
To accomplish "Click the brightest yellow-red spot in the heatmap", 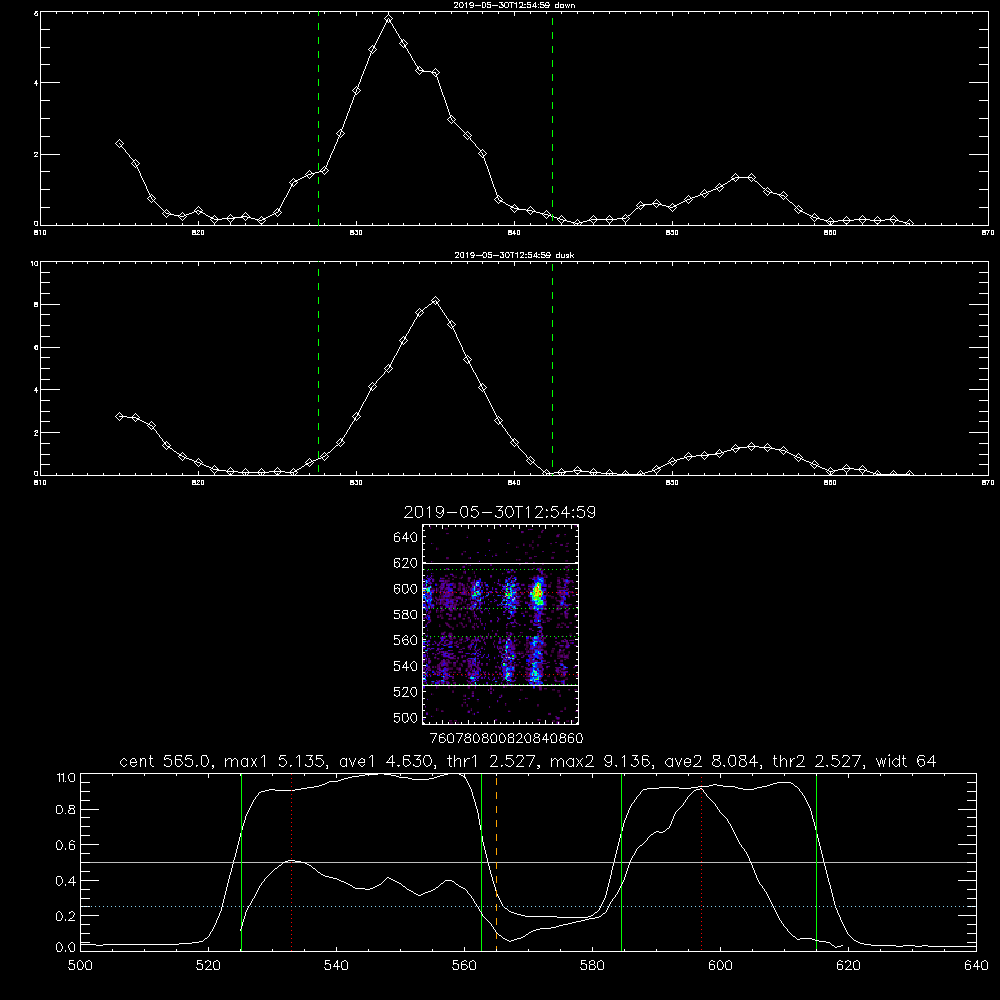I will coord(538,594).
